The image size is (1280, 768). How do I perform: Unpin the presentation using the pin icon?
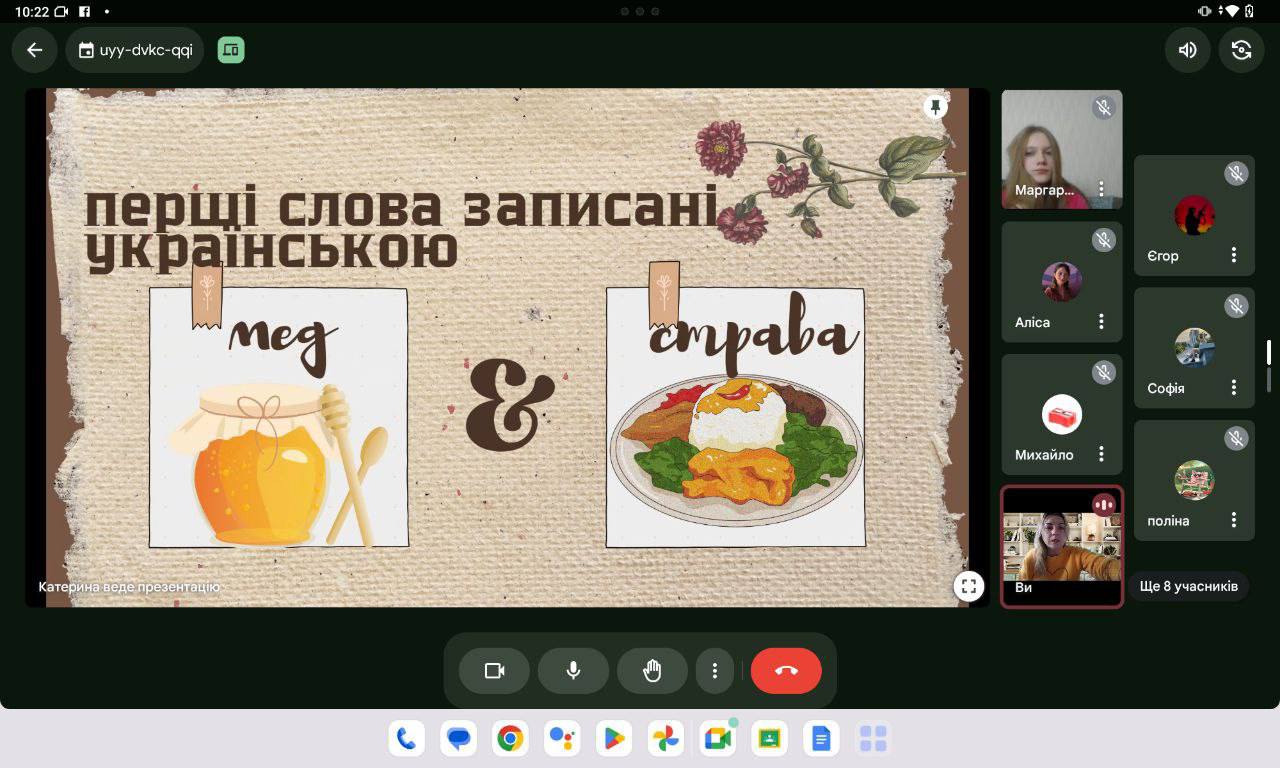point(935,107)
